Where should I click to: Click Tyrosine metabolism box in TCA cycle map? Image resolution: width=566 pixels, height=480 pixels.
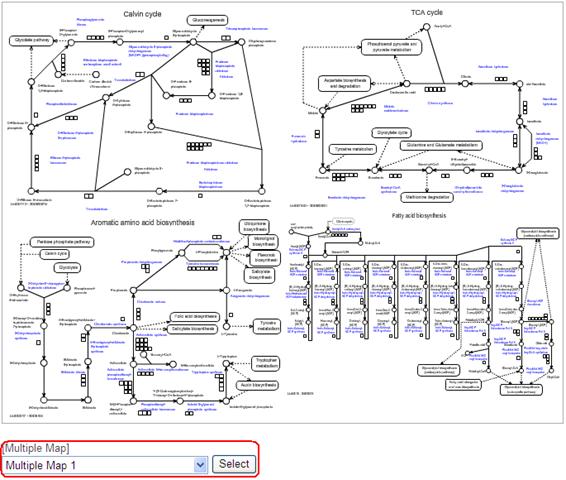[353, 149]
